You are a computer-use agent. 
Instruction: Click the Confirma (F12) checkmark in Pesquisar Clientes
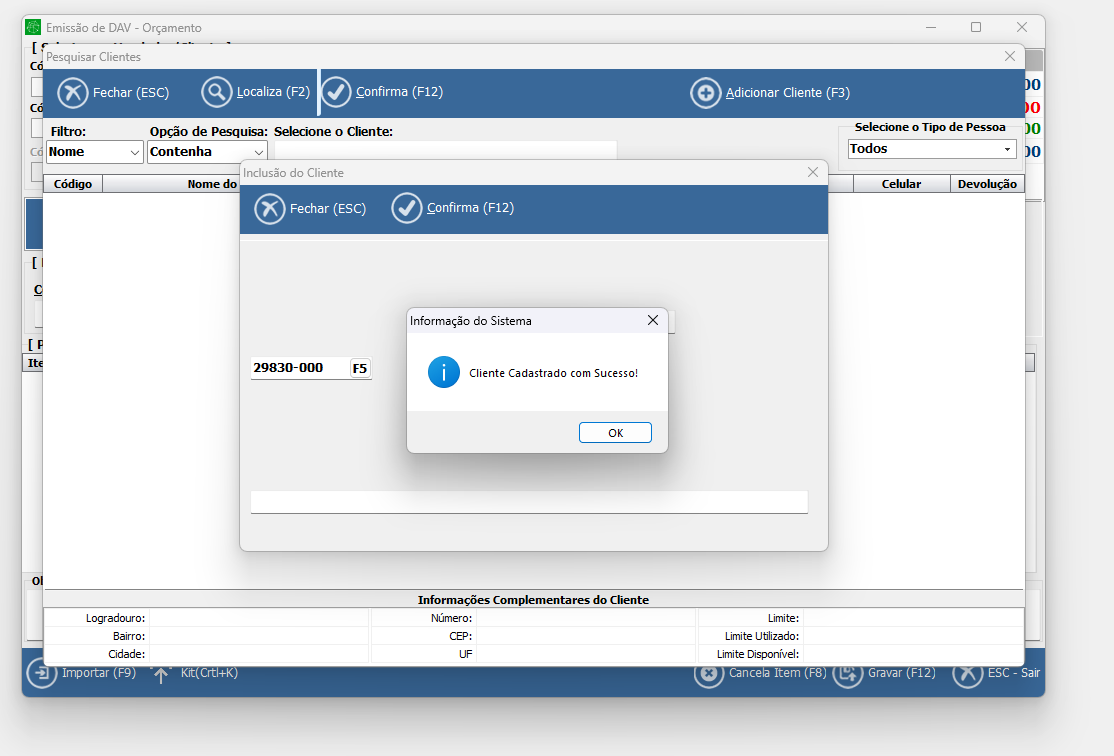pos(336,93)
